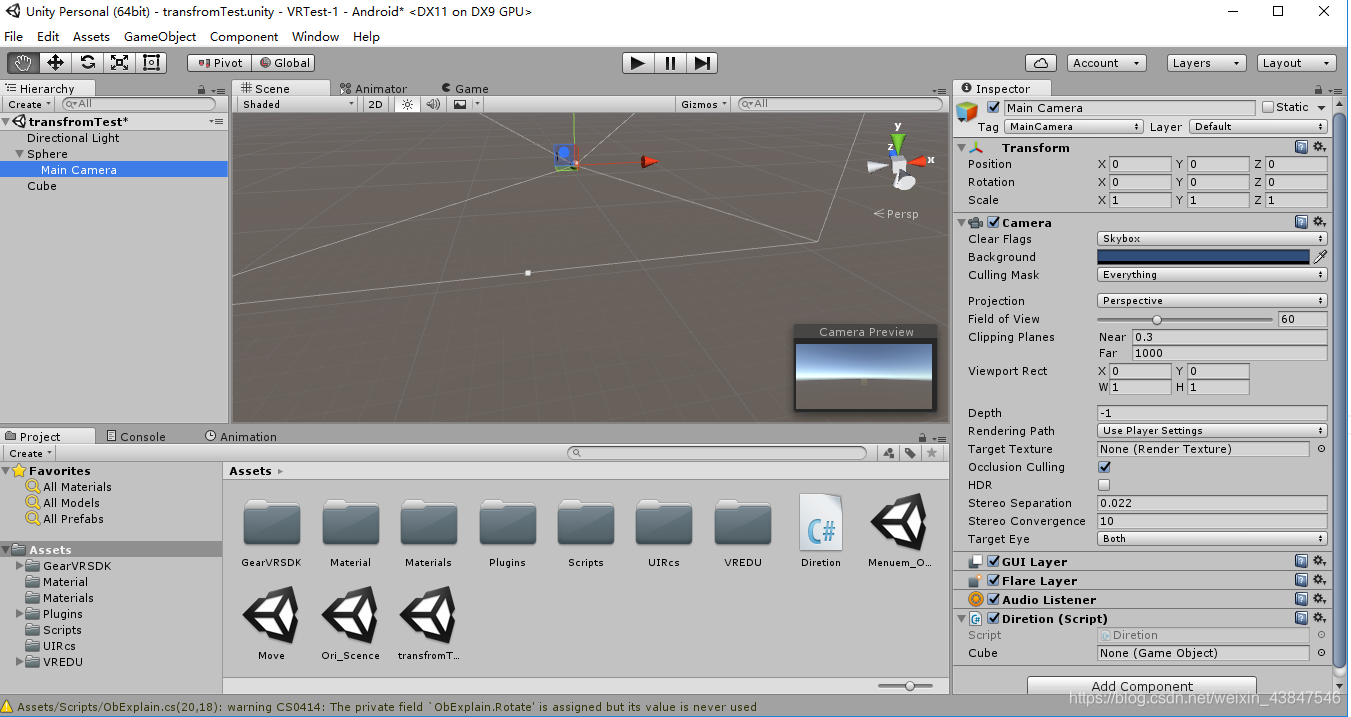Open the File menu

14,36
